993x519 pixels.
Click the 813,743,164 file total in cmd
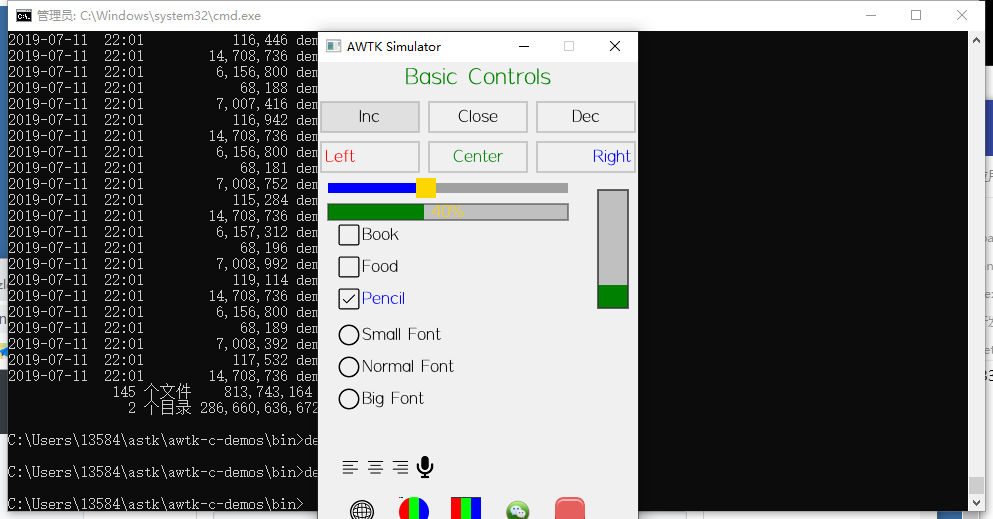tap(268, 392)
